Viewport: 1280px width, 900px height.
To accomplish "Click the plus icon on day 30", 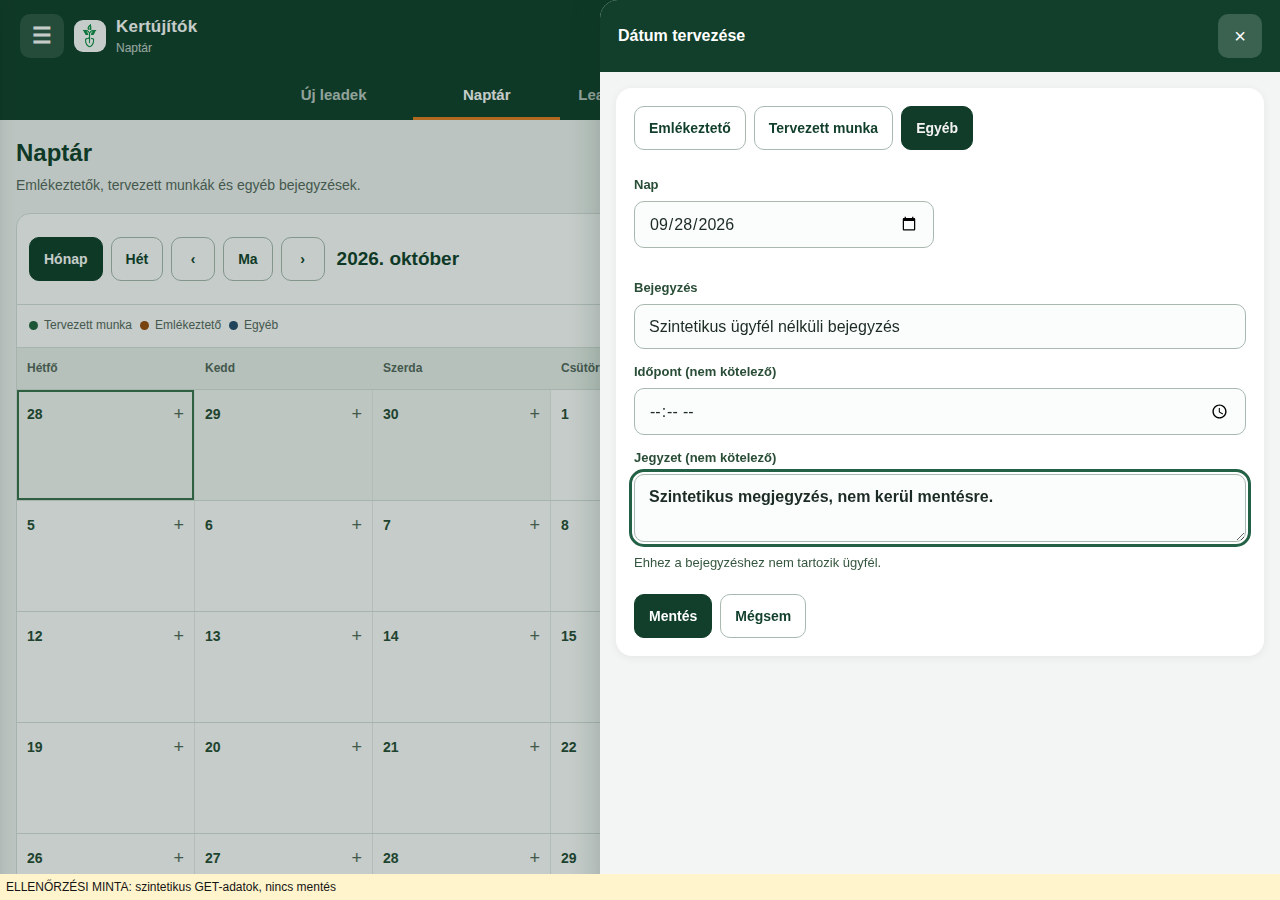I will tap(535, 413).
